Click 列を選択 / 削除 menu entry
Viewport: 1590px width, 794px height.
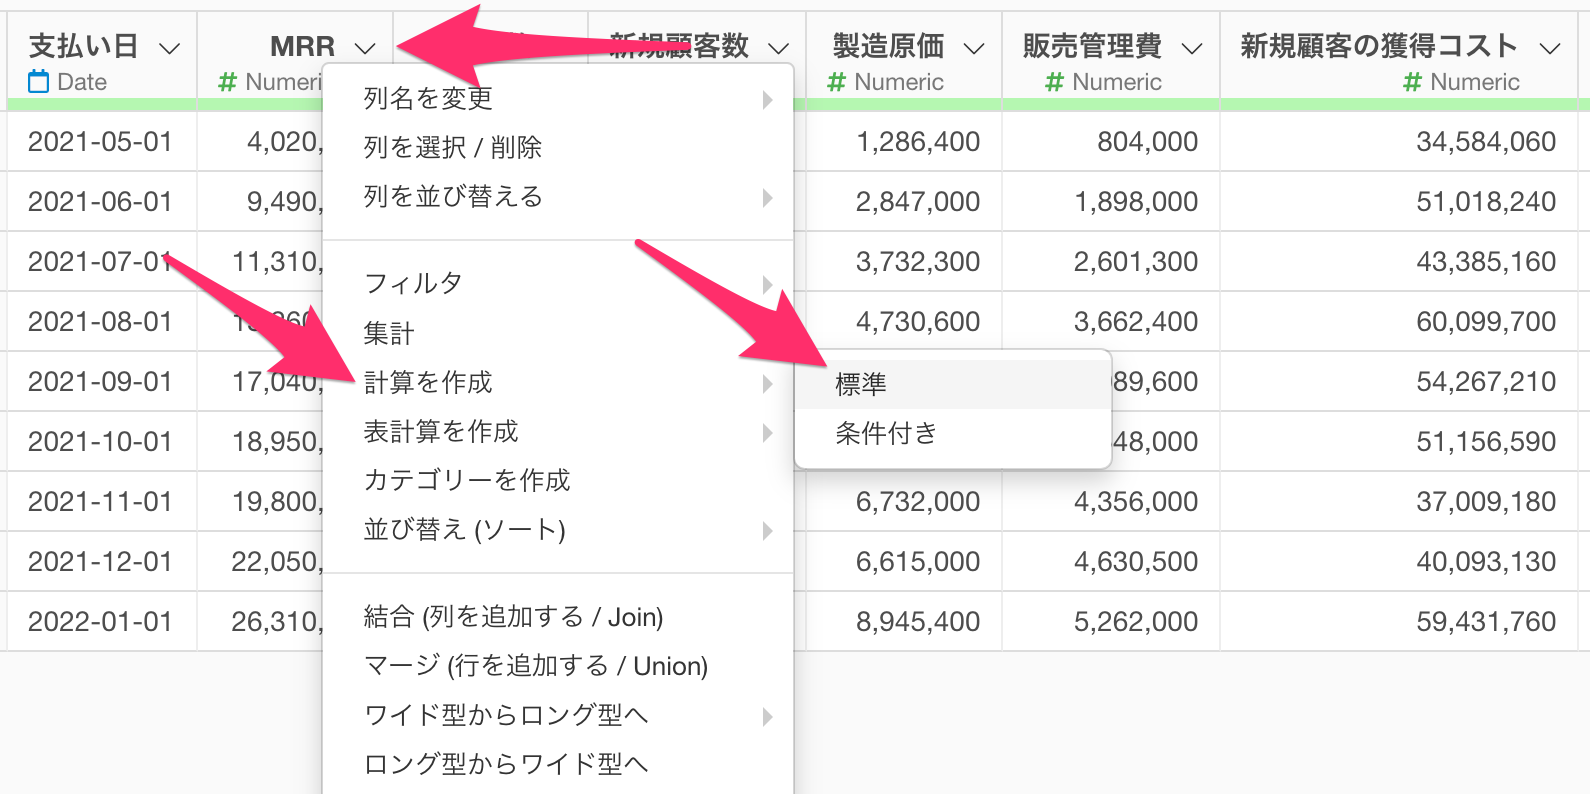tap(452, 147)
